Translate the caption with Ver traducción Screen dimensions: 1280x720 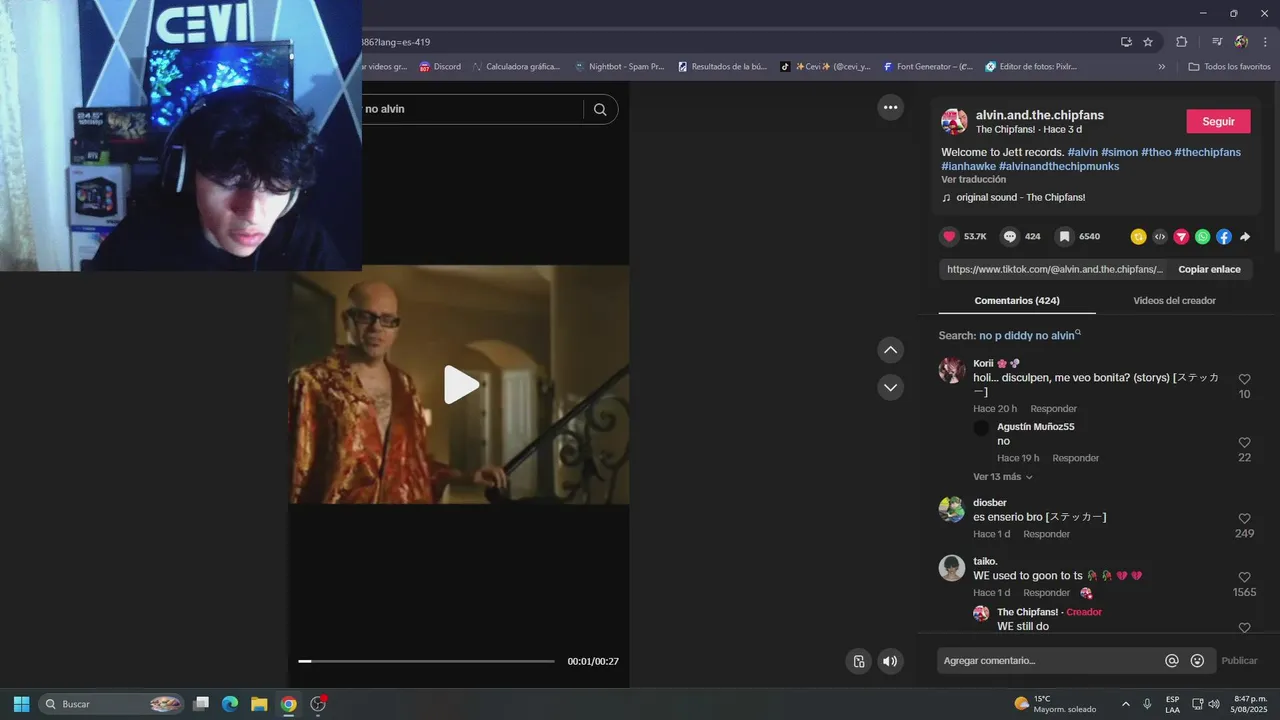(973, 180)
